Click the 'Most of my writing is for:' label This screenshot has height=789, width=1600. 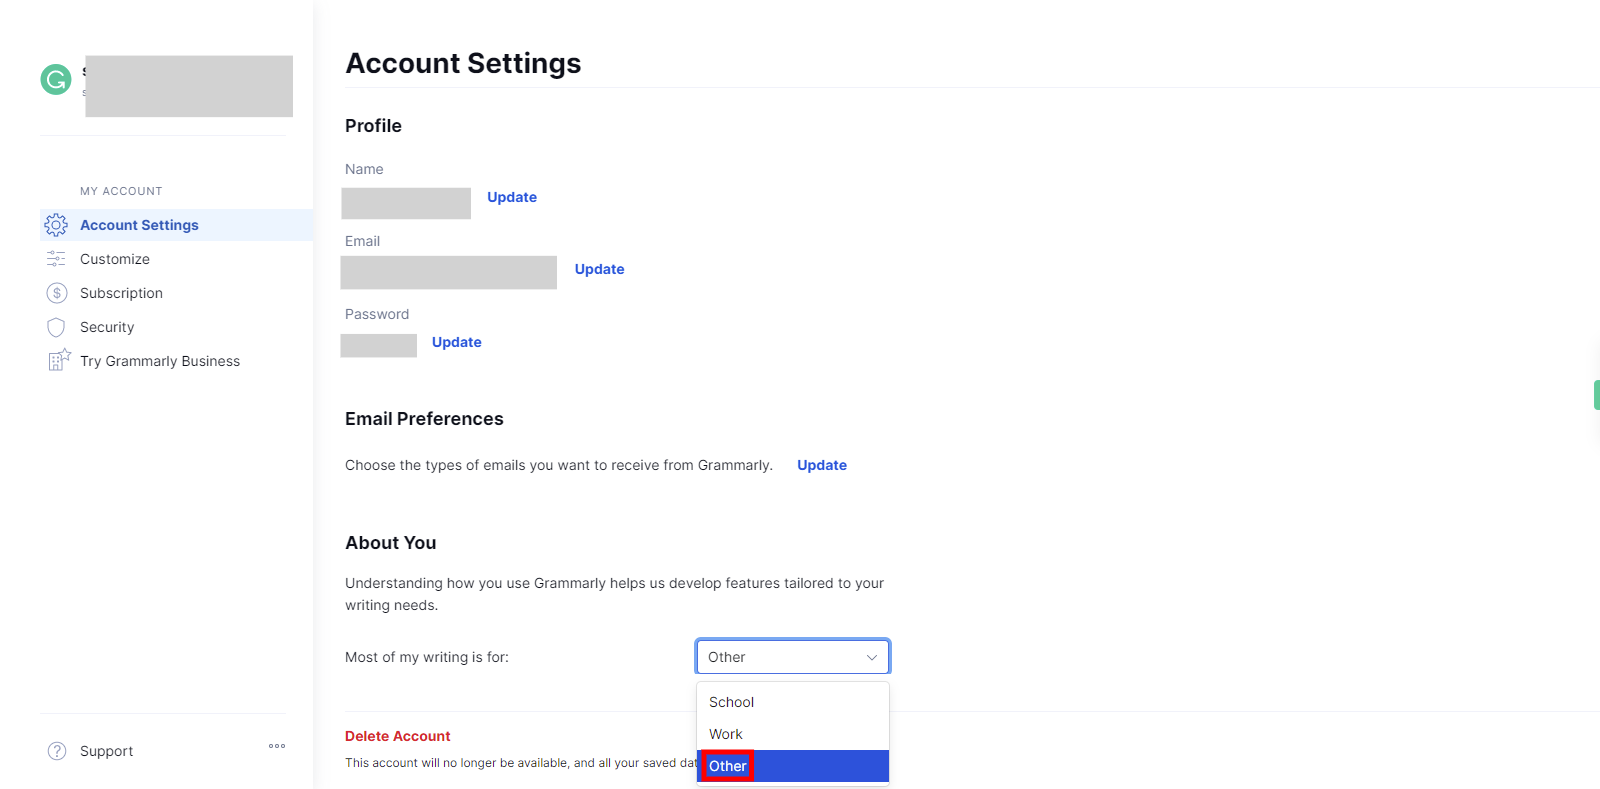pos(427,657)
